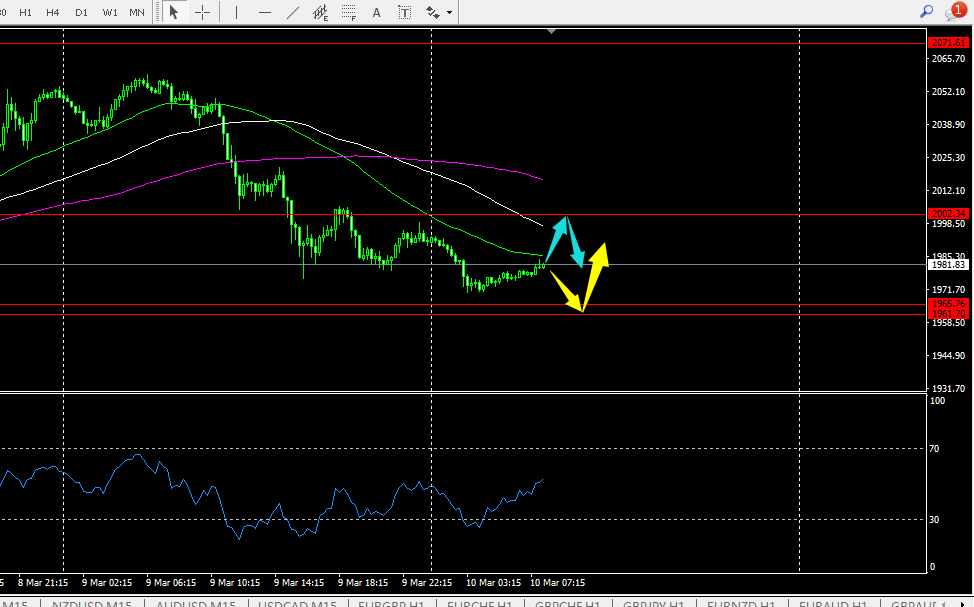
Task: Pick the Vertical Line drawing tool
Action: click(x=236, y=12)
